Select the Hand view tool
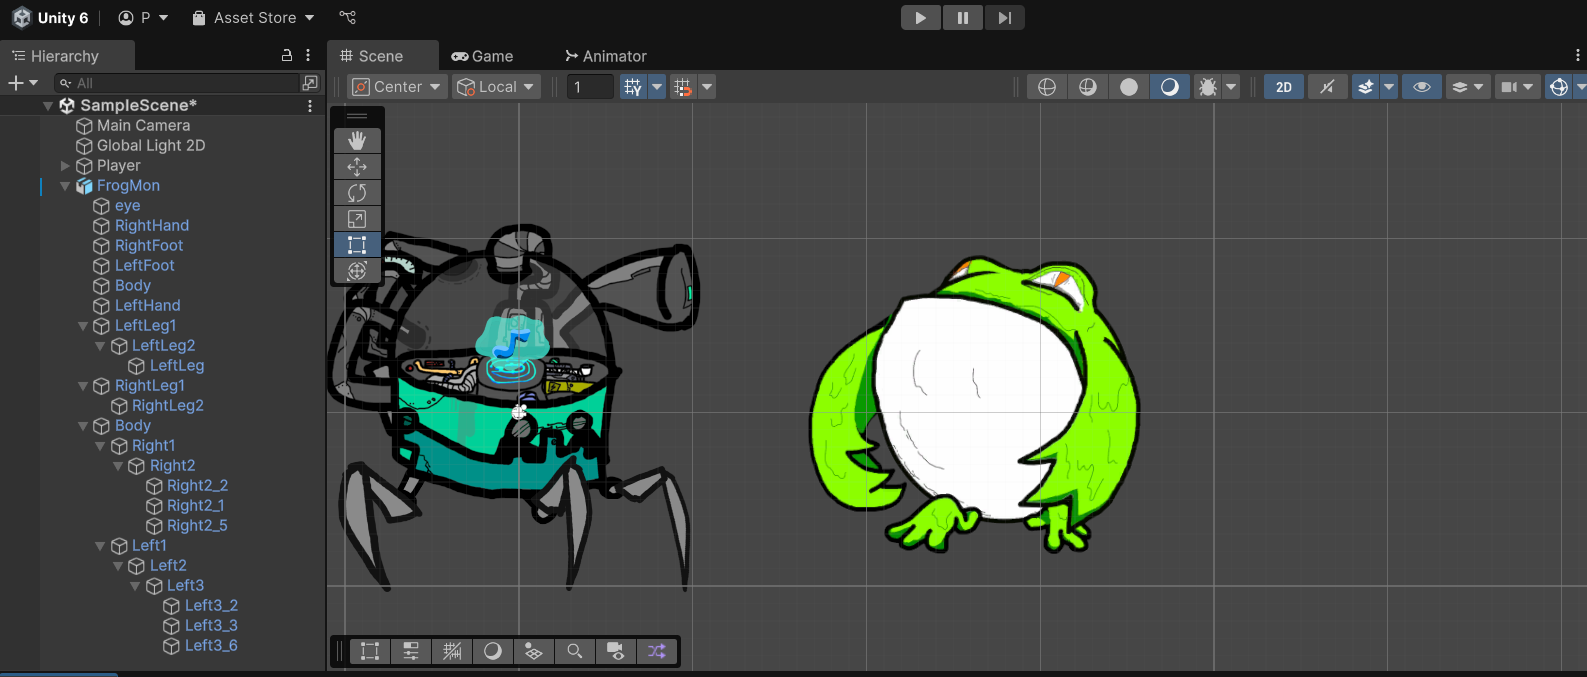The width and height of the screenshot is (1587, 677). click(x=357, y=141)
